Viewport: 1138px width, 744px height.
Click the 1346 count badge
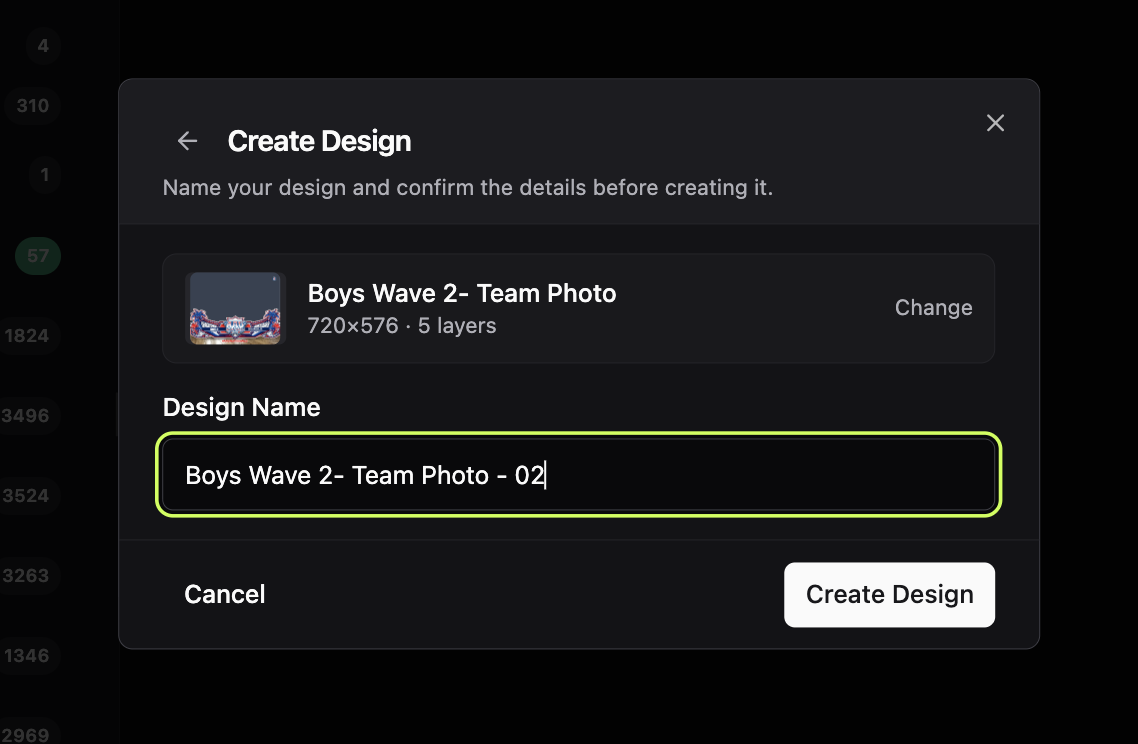click(x=28, y=655)
